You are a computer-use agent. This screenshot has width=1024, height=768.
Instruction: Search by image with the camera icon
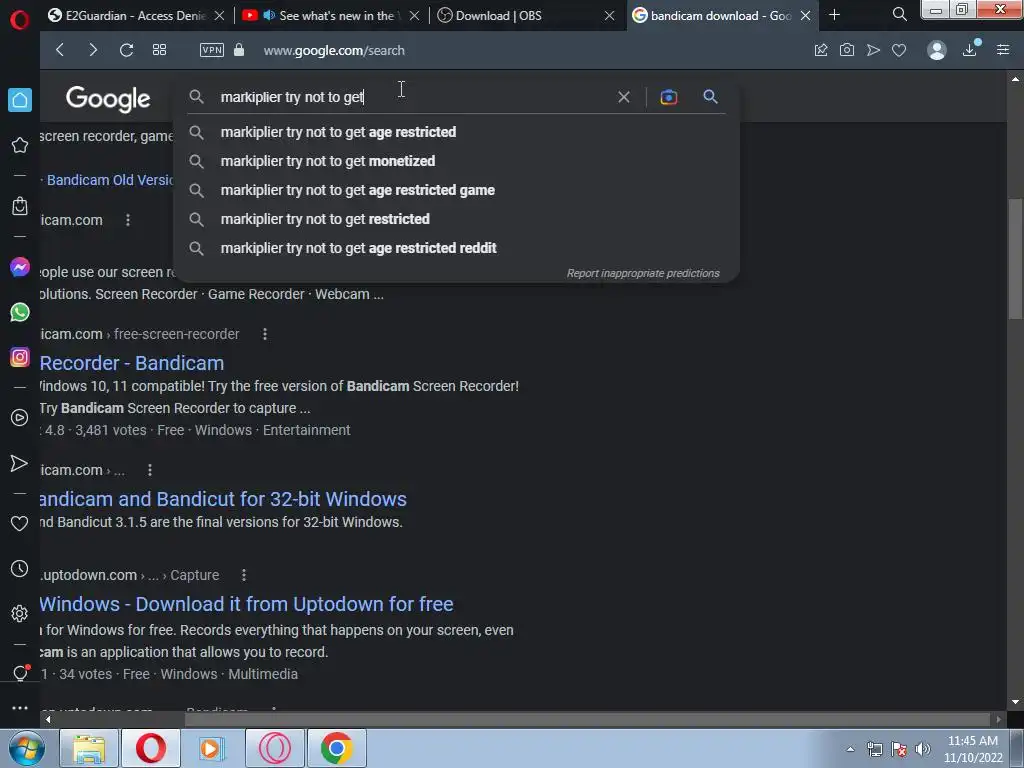[x=669, y=97]
